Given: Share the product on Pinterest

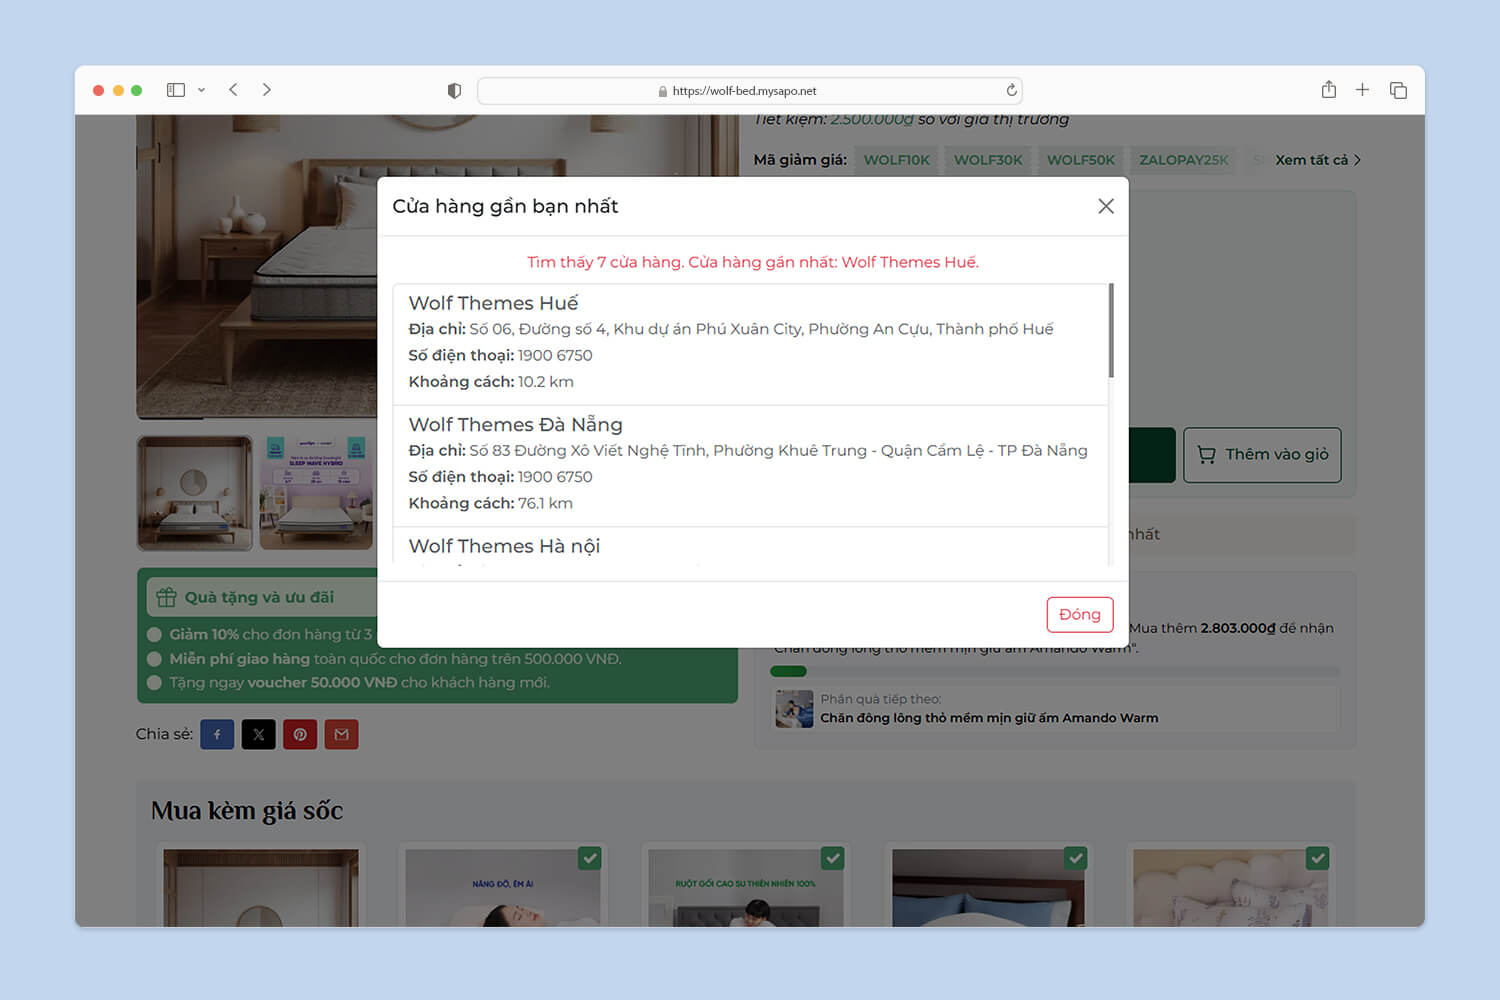Looking at the screenshot, I should coord(300,734).
